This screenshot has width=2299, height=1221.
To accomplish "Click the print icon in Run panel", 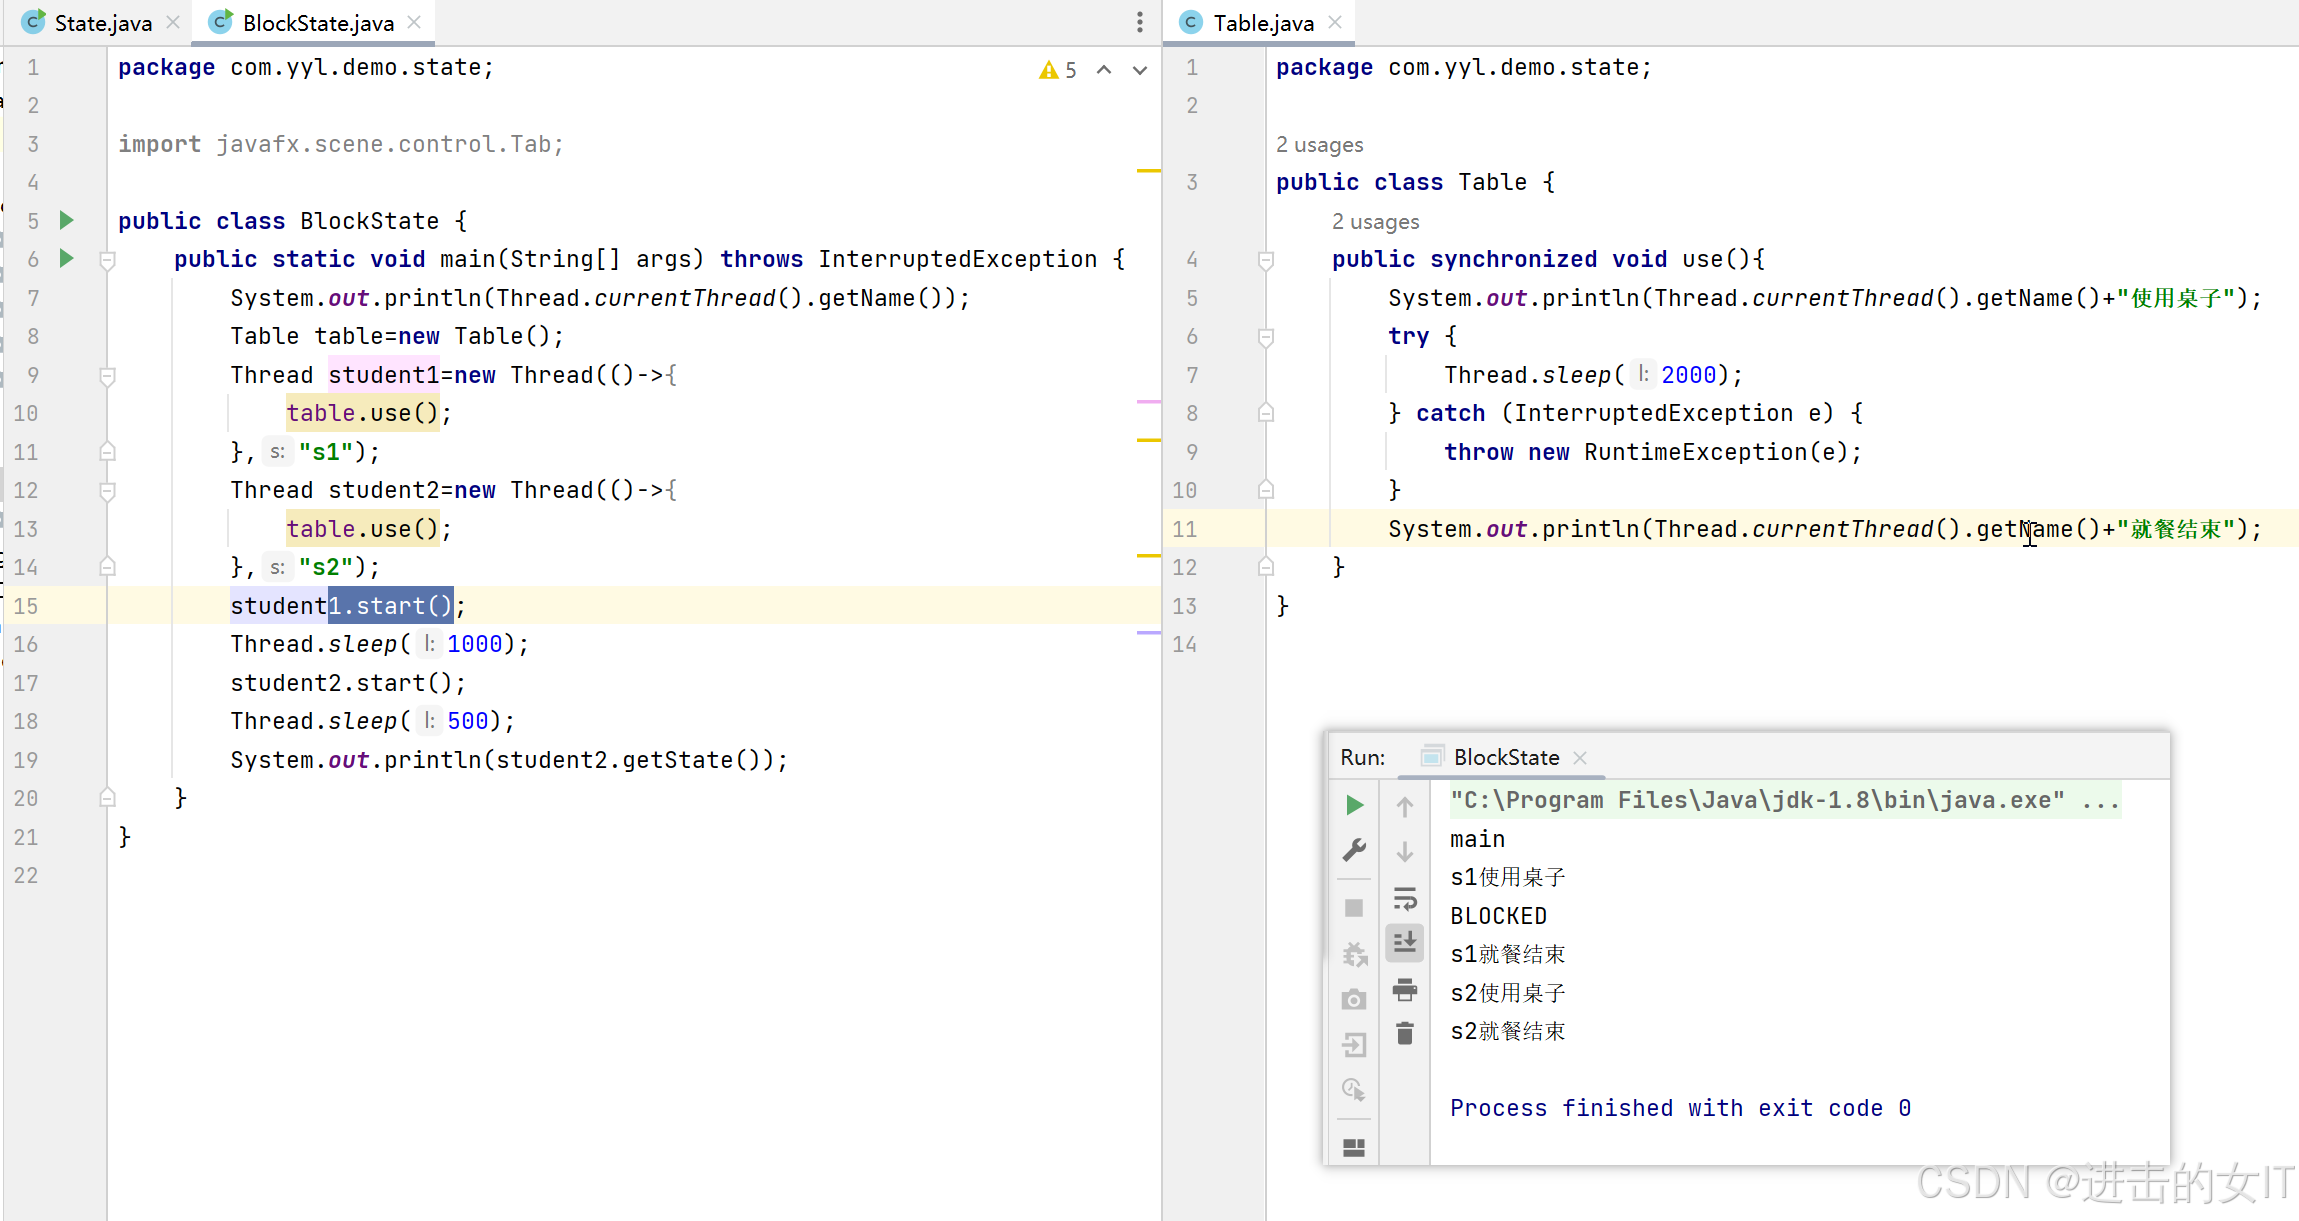I will pos(1405,990).
